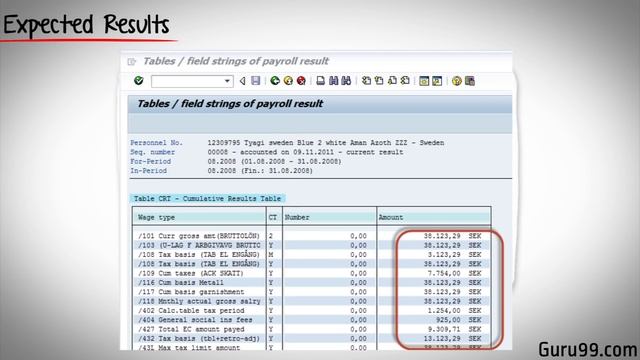Go back with the green Back arrow
The width and height of the screenshot is (640, 360).
275,81
